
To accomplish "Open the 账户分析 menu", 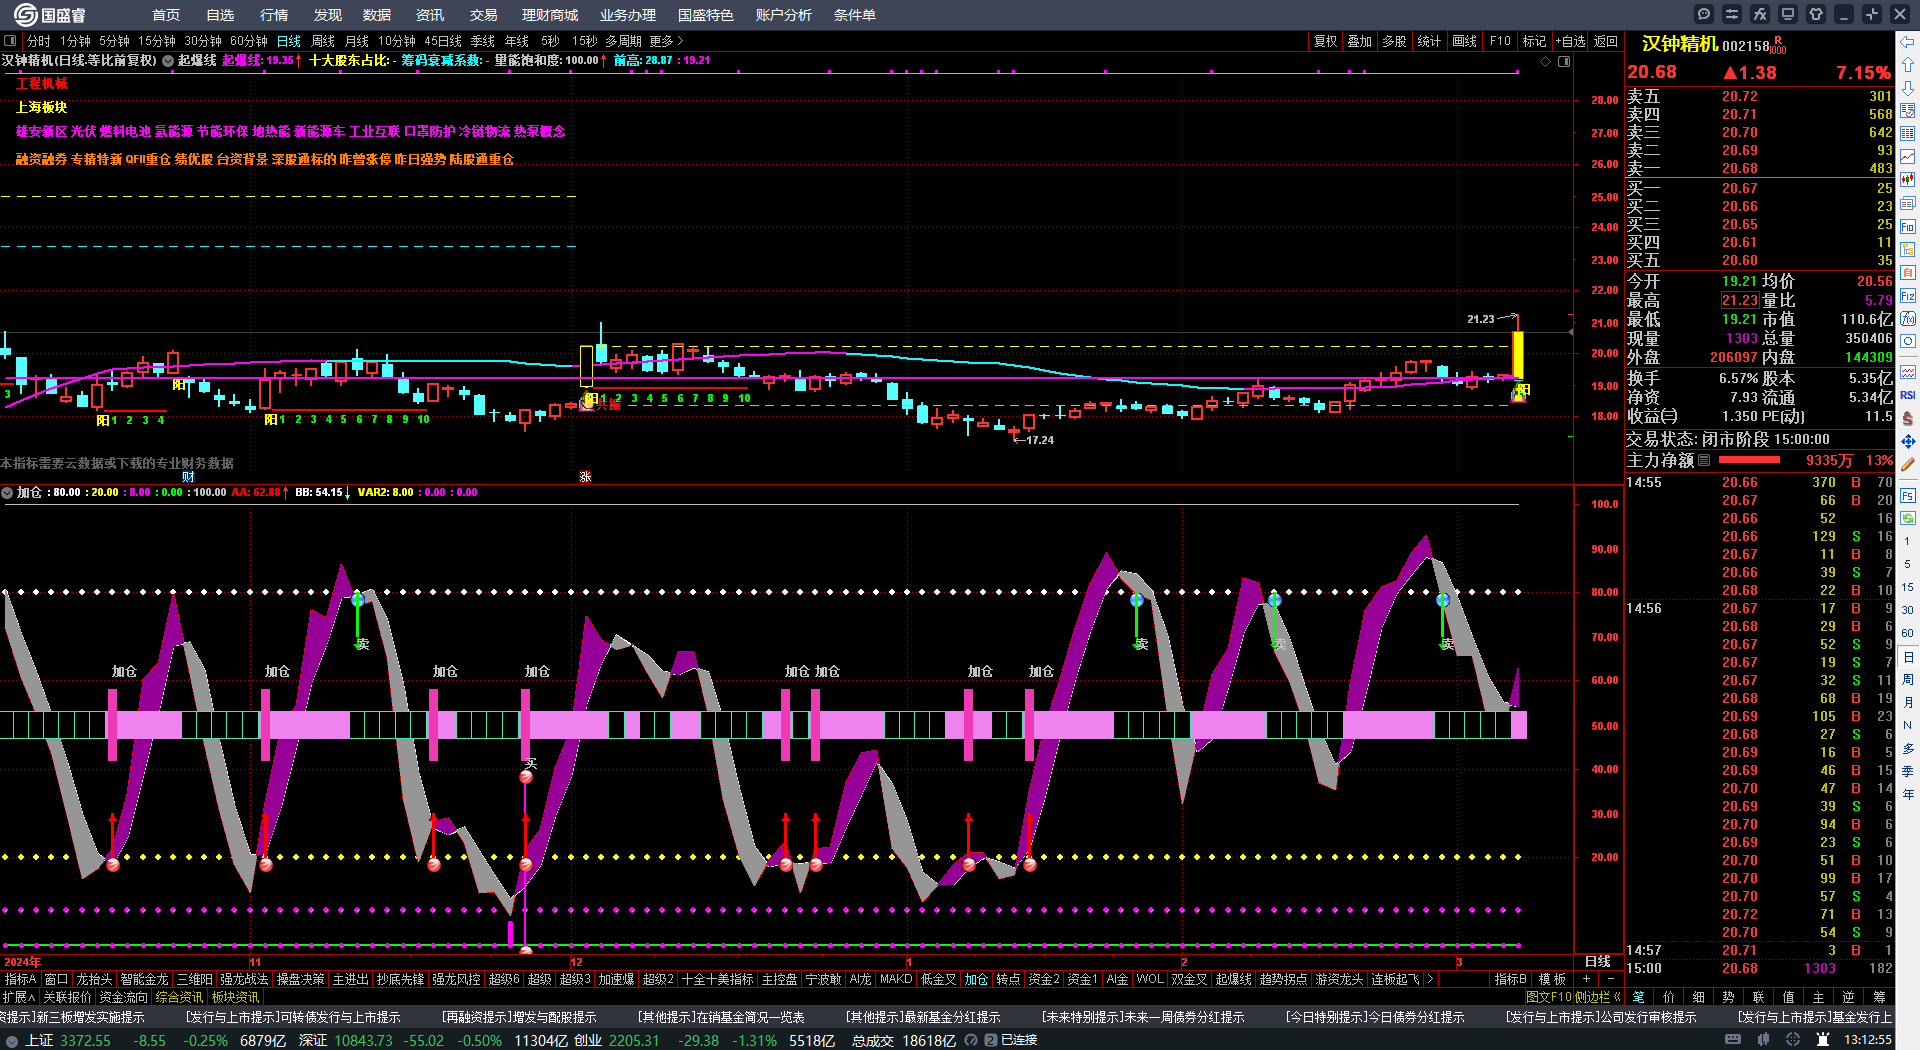I will 783,15.
